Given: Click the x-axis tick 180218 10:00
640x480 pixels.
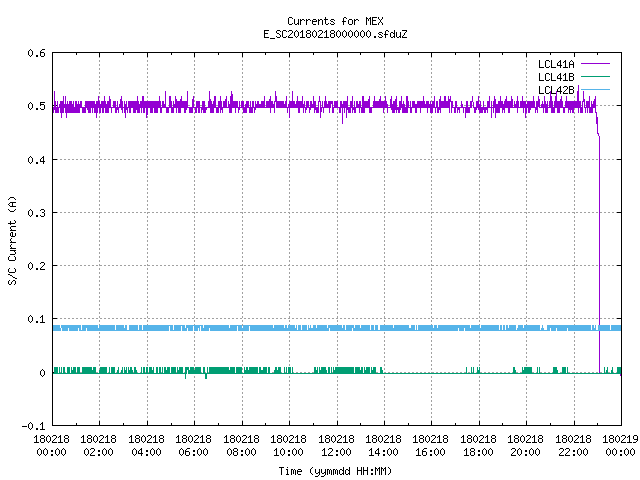Looking at the screenshot, I should click(289, 446).
